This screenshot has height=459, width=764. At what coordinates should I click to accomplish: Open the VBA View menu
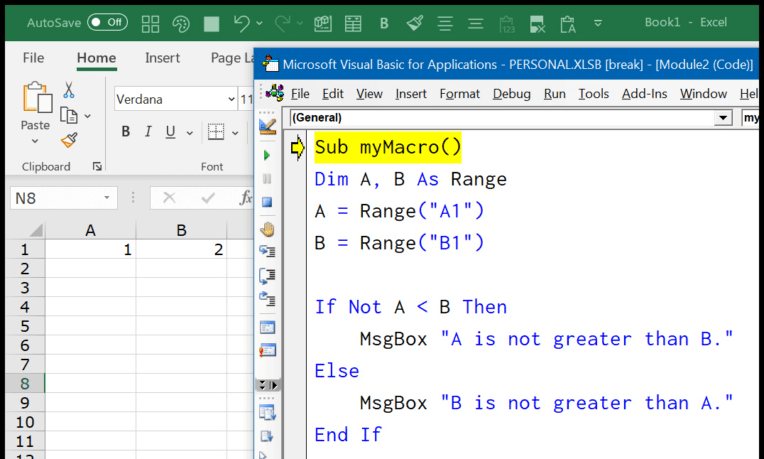tap(369, 94)
